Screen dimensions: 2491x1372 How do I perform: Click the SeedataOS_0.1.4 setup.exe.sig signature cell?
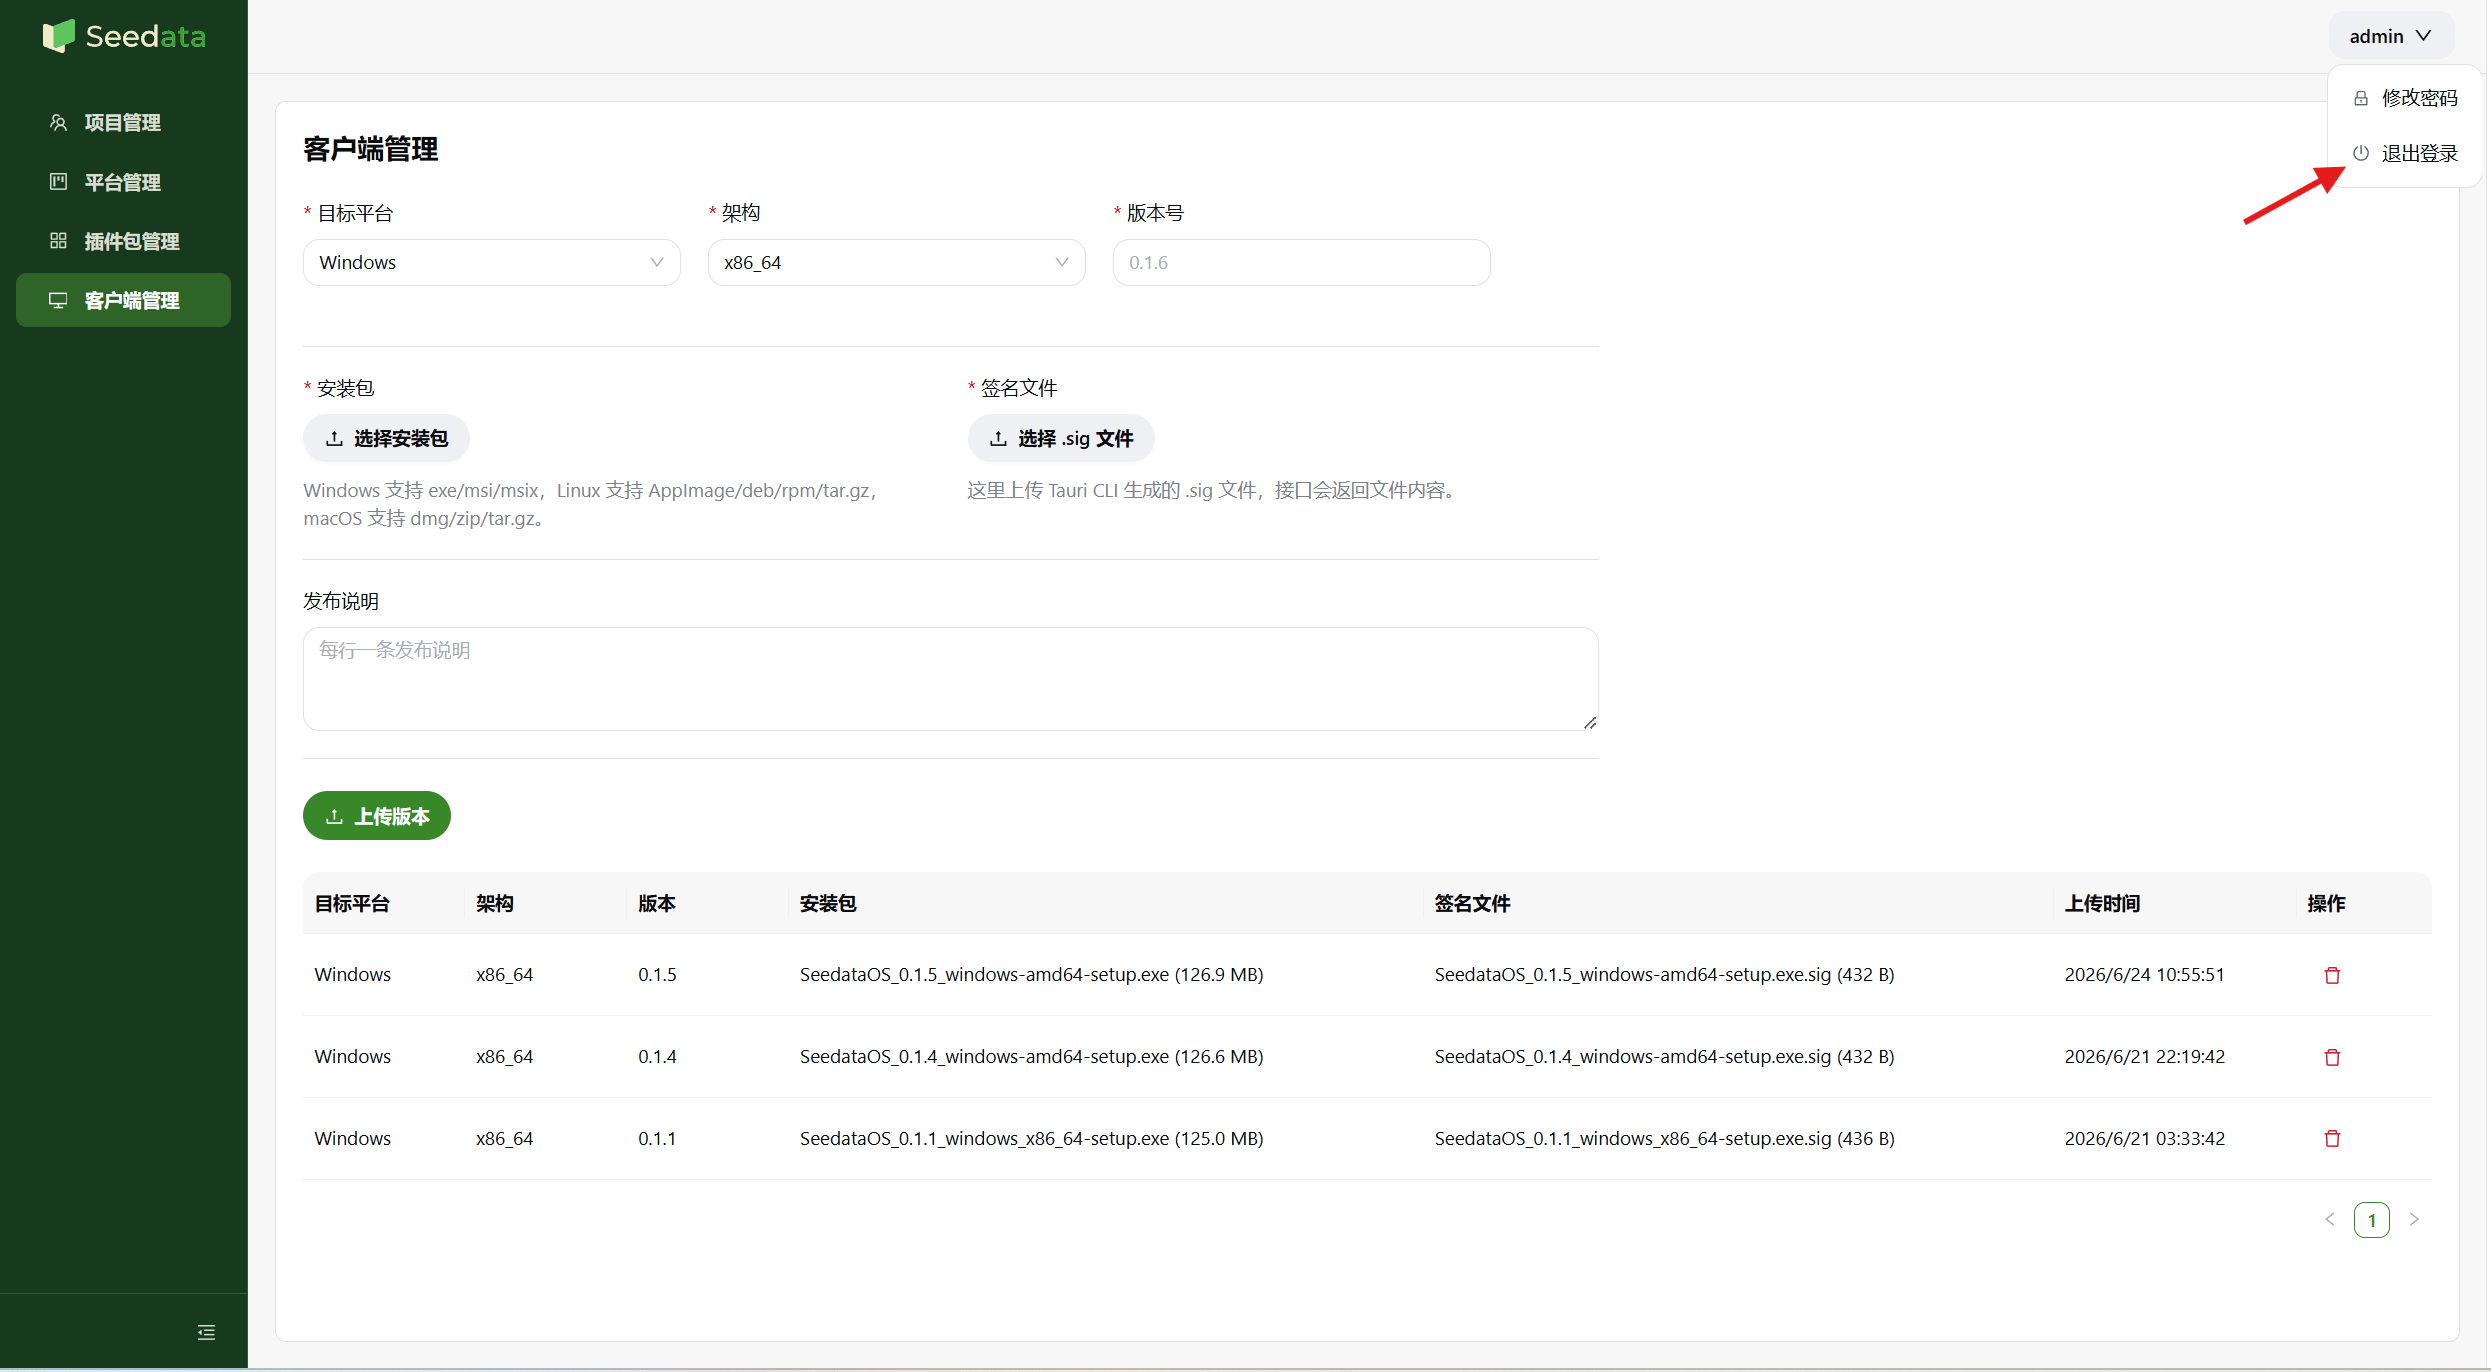point(1664,1057)
